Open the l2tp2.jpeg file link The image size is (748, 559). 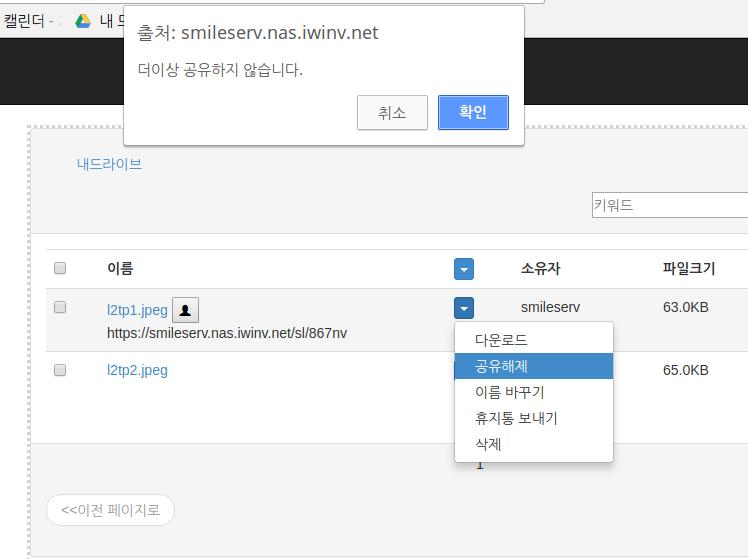tap(137, 370)
